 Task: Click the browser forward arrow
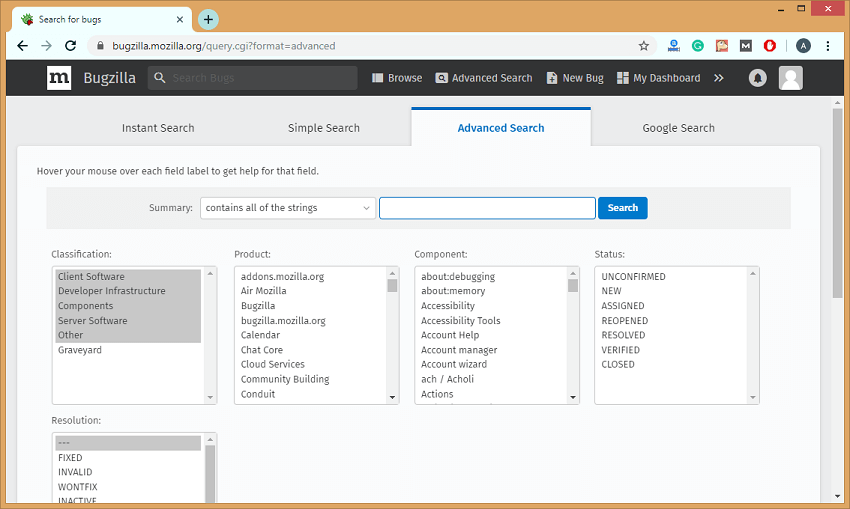pos(47,46)
